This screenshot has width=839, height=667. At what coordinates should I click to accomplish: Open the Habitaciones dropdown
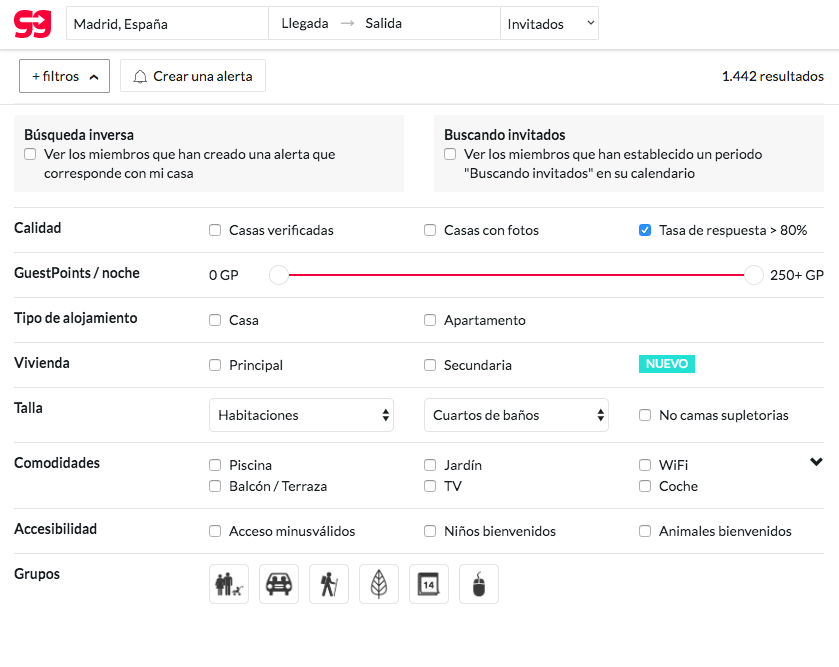click(301, 414)
